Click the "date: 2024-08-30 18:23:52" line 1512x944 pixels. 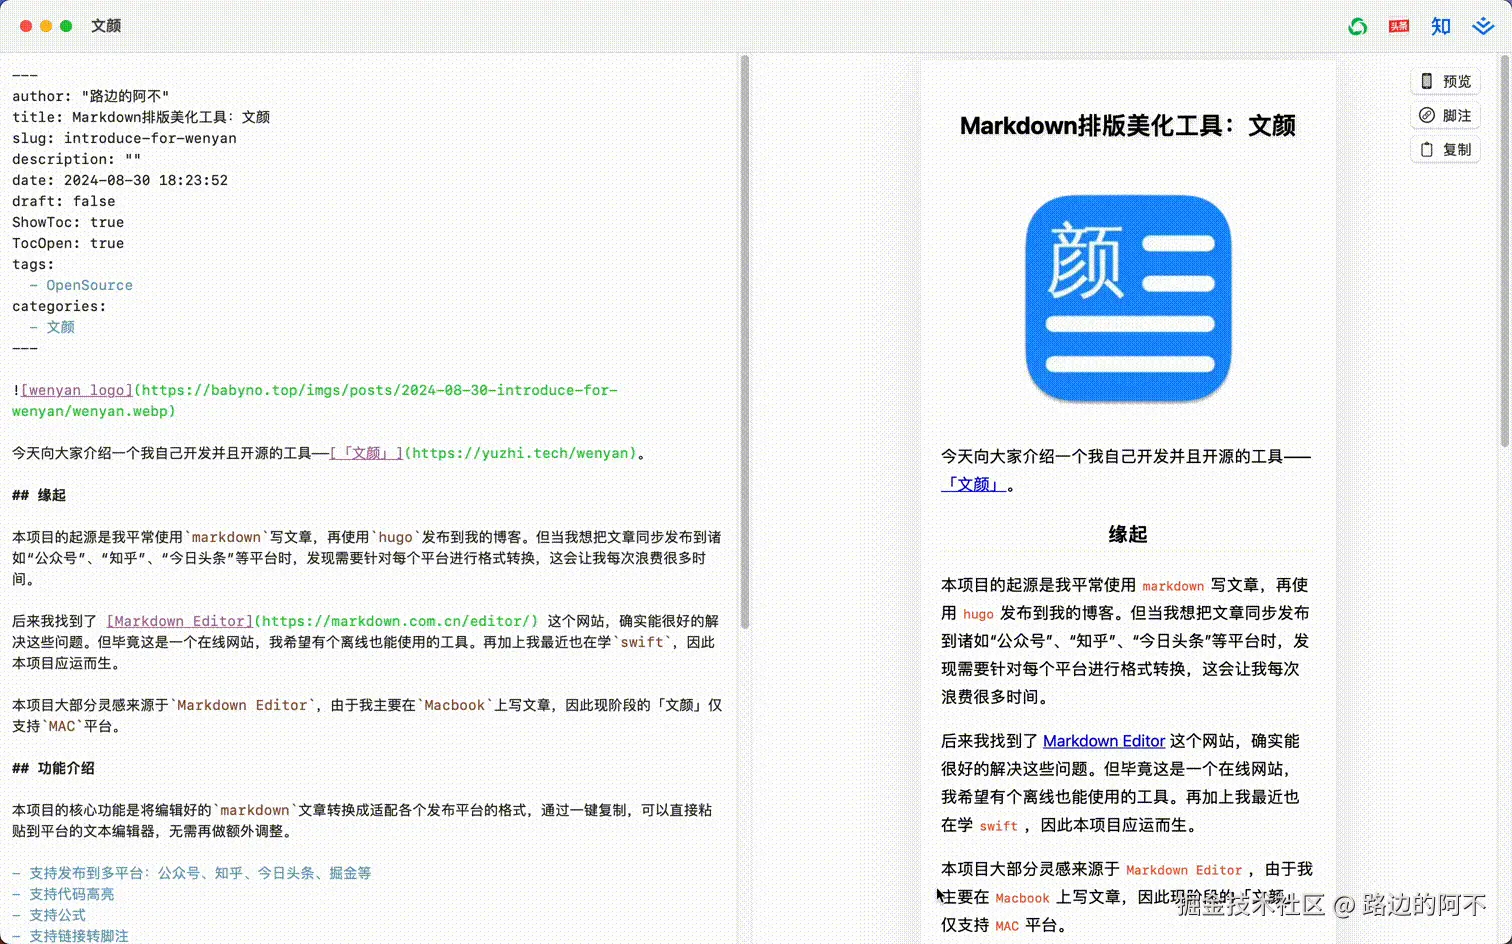(120, 180)
